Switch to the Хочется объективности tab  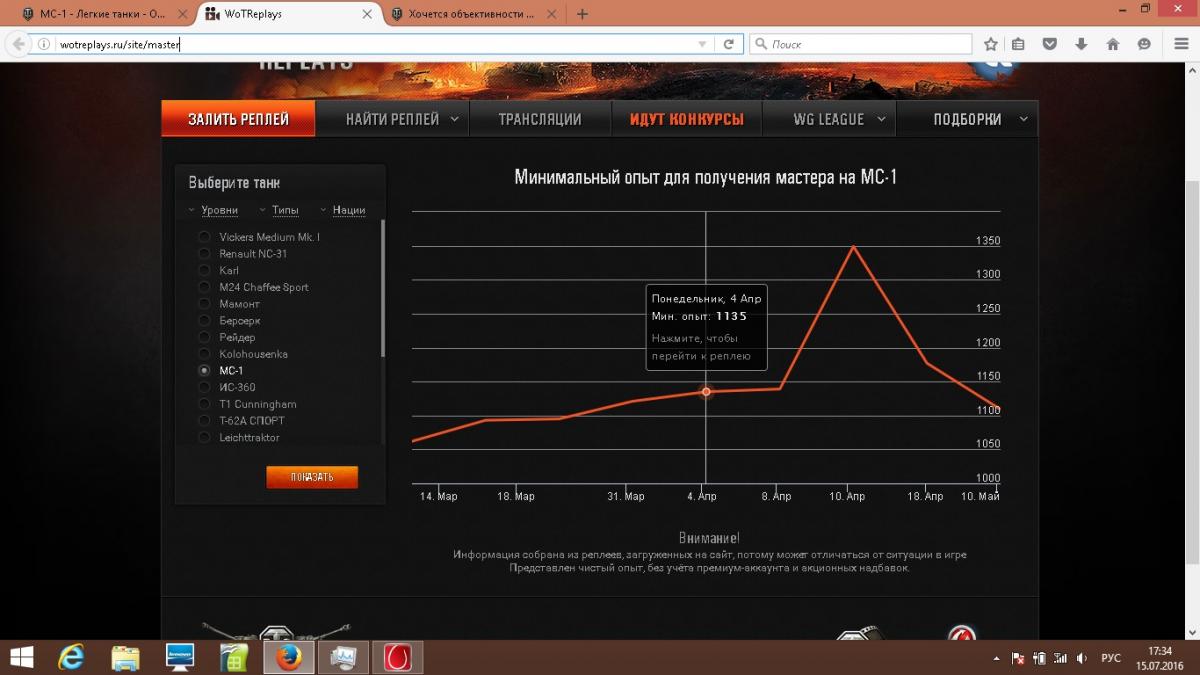[x=470, y=14]
